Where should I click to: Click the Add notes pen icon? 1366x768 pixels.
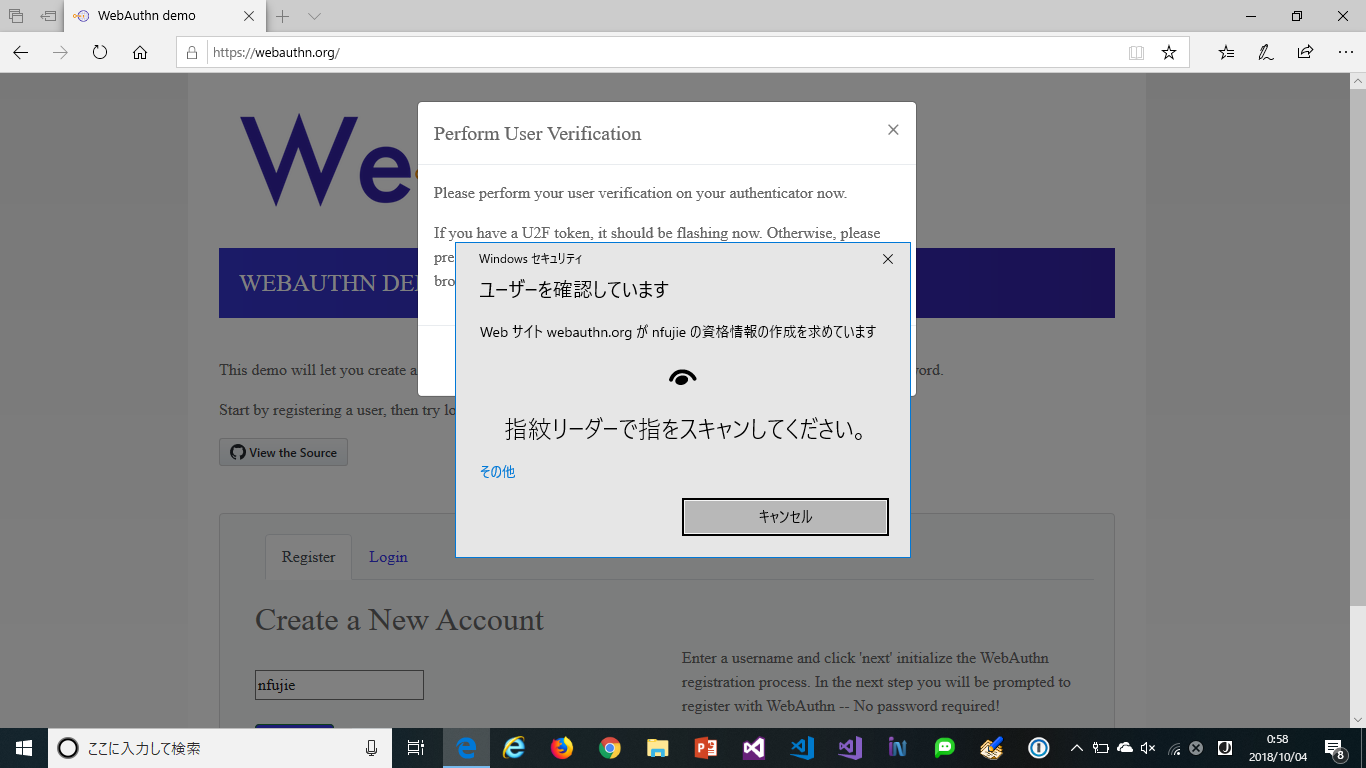click(x=1266, y=52)
